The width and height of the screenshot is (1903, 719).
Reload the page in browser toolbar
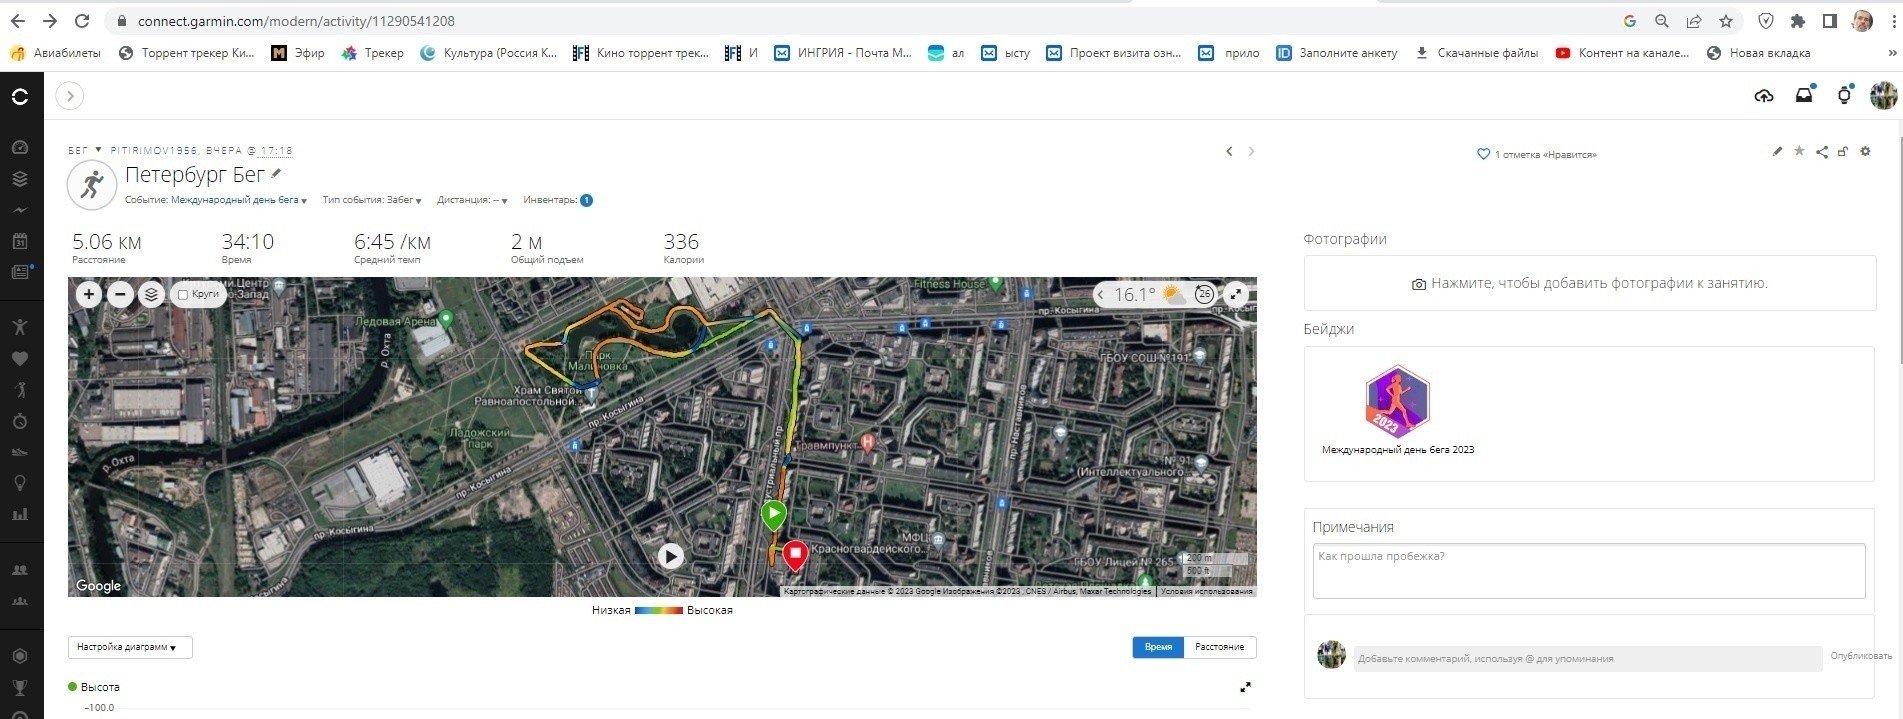click(x=82, y=21)
